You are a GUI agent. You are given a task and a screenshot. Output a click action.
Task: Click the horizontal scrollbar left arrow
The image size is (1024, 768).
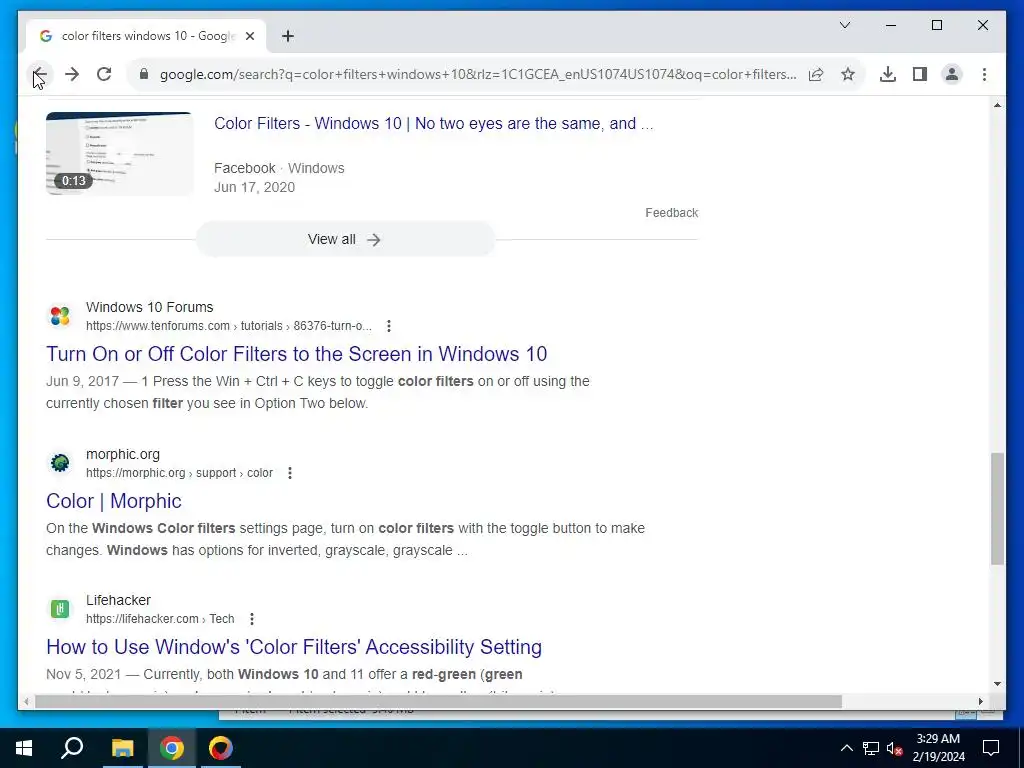point(25,701)
